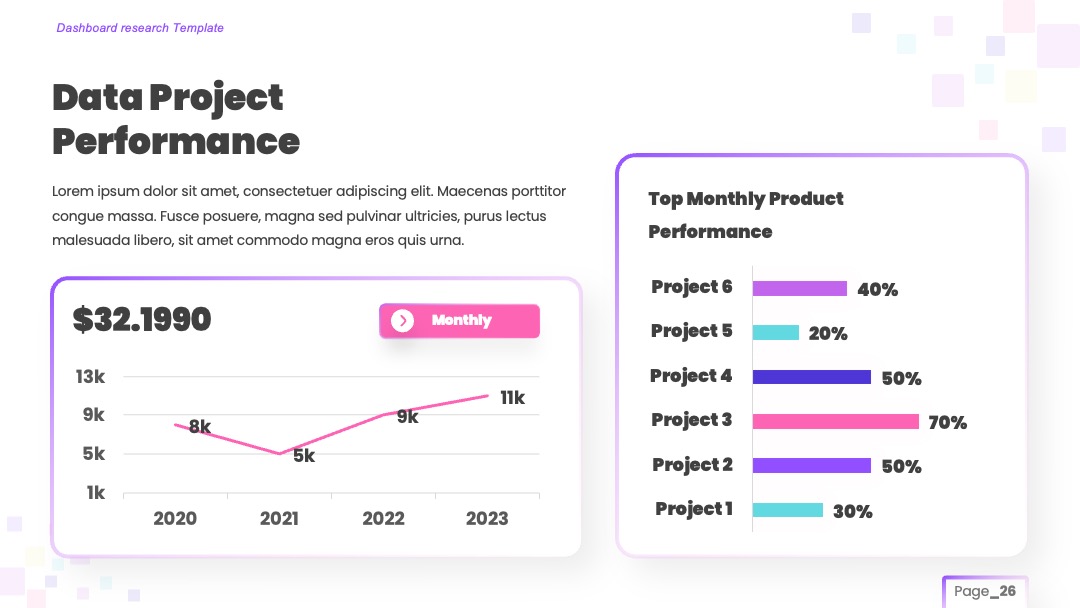The height and width of the screenshot is (608, 1080).
Task: Click the Project 4 dark blue bar
Action: pyautogui.click(x=812, y=377)
